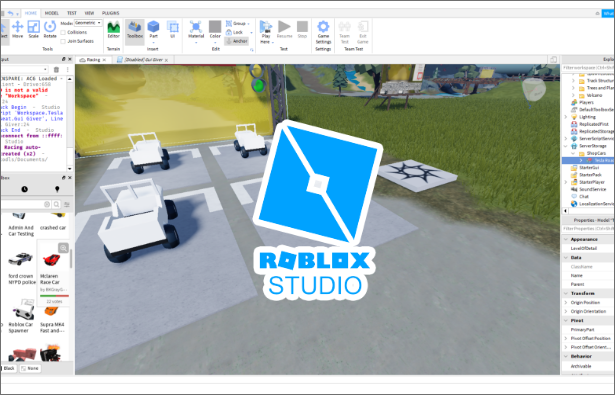Collapse the Pivot properties section

coord(566,320)
